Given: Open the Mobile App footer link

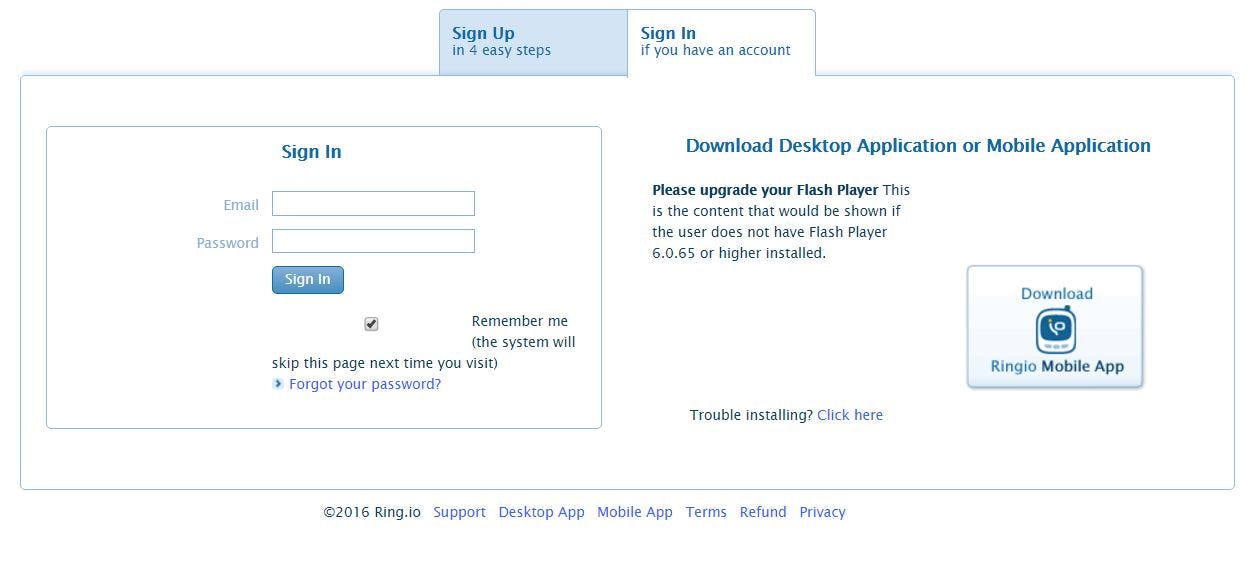Looking at the screenshot, I should click(x=635, y=512).
